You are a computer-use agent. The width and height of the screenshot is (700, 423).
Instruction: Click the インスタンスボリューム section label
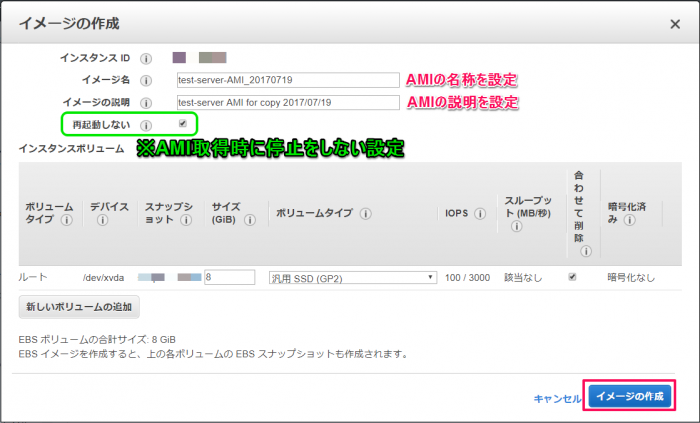tap(71, 149)
